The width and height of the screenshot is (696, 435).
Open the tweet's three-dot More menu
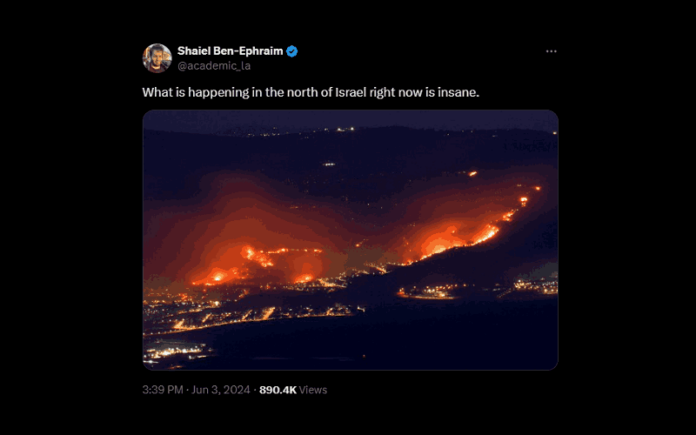pos(551,51)
